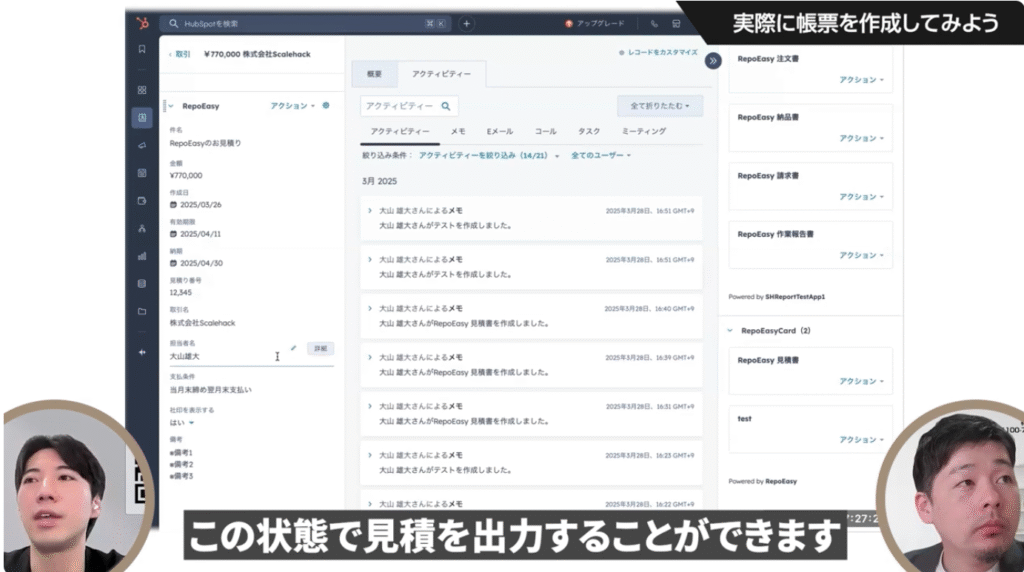The image size is (1024, 572).
Task: Open the bookmarks icon in sidebar
Action: coord(142,49)
